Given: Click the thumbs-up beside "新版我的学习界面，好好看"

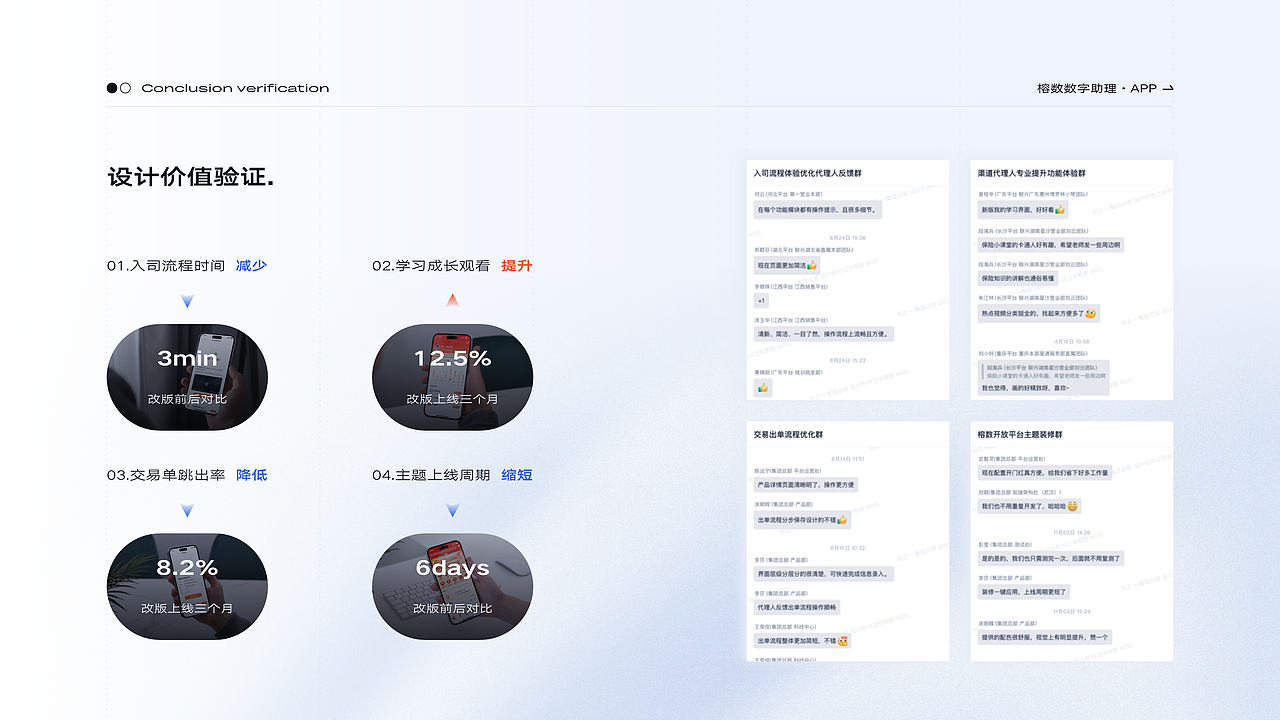Looking at the screenshot, I should tap(1058, 210).
